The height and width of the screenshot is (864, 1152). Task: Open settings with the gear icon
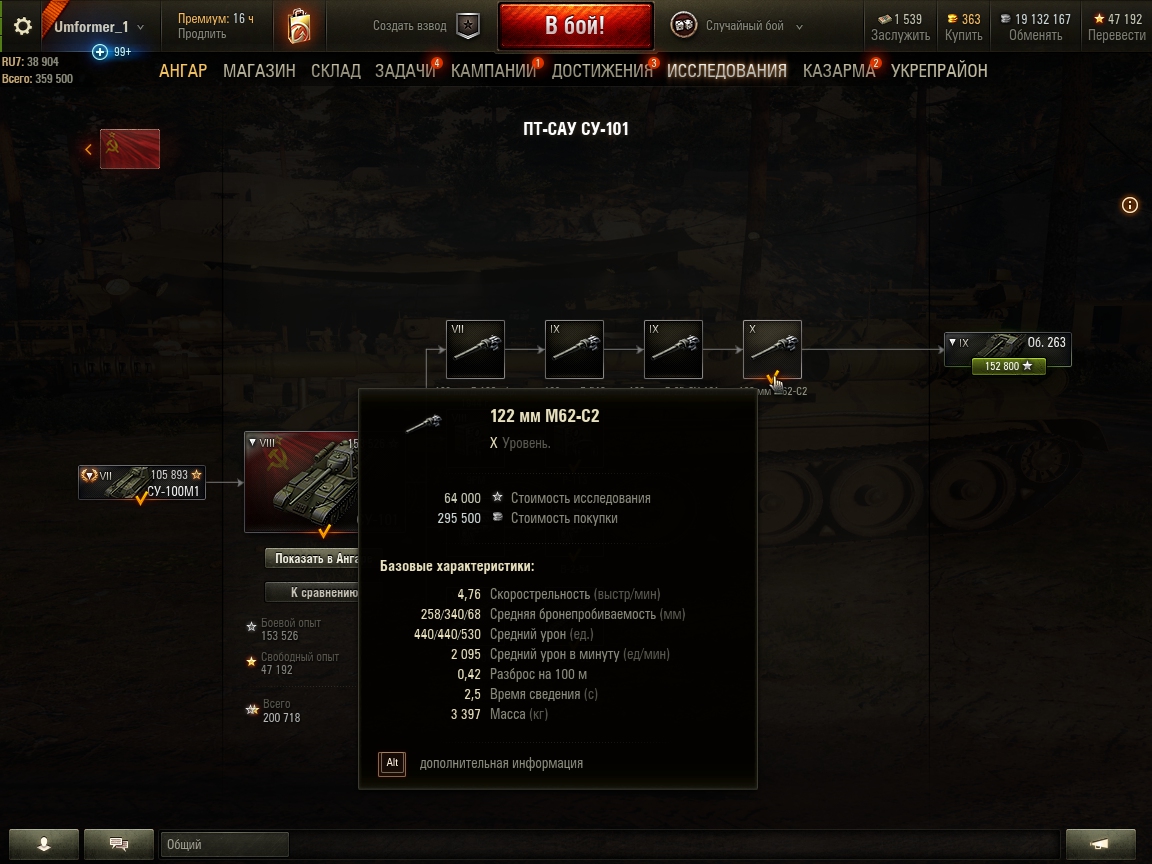tap(23, 26)
